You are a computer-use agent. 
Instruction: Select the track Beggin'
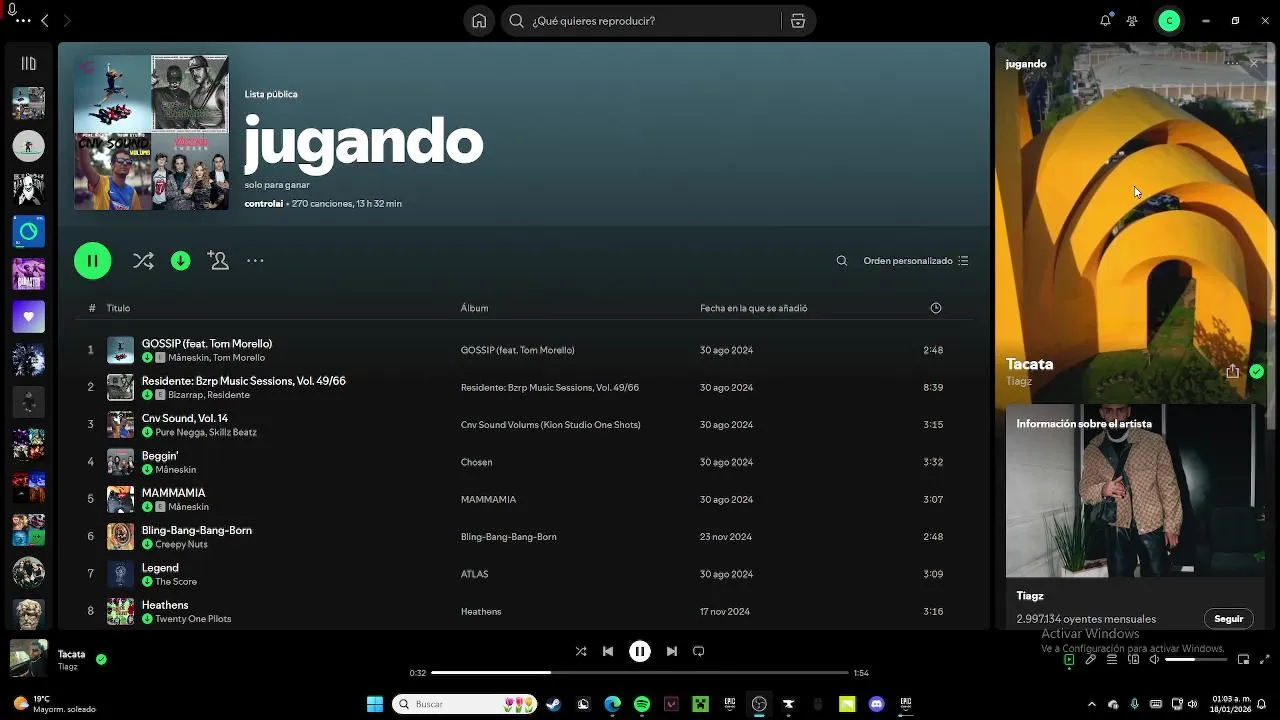pos(160,455)
